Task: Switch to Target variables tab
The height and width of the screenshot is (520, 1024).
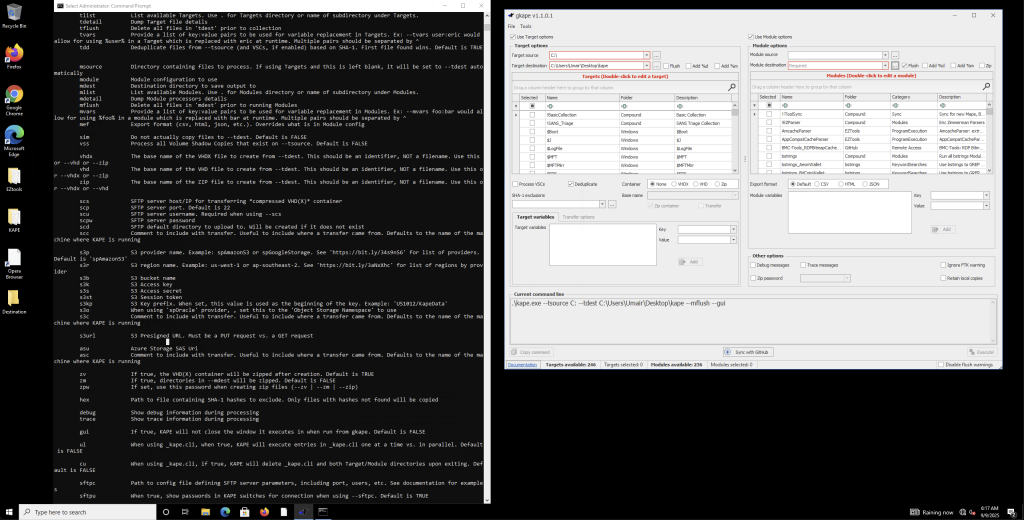Action: pos(536,216)
